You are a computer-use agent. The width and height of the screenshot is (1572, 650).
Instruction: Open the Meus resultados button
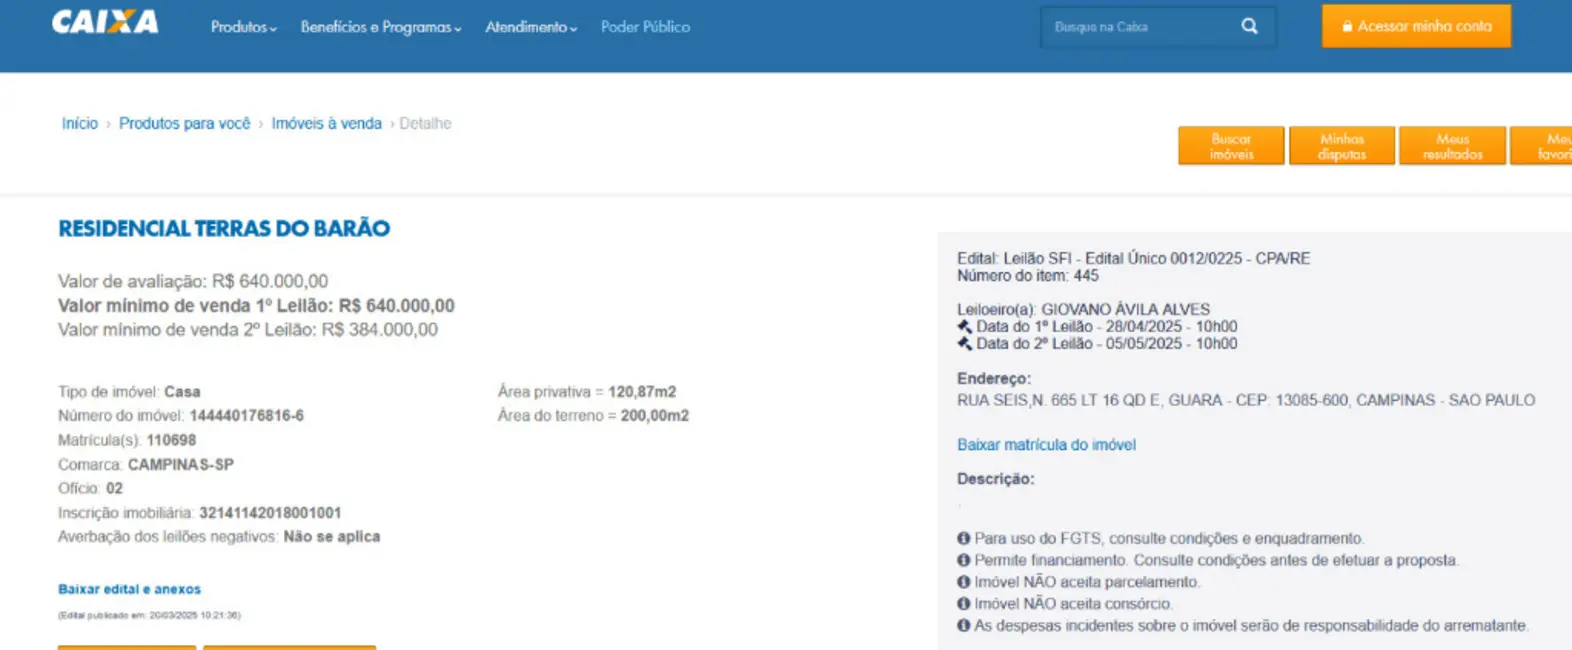[x=1452, y=146]
